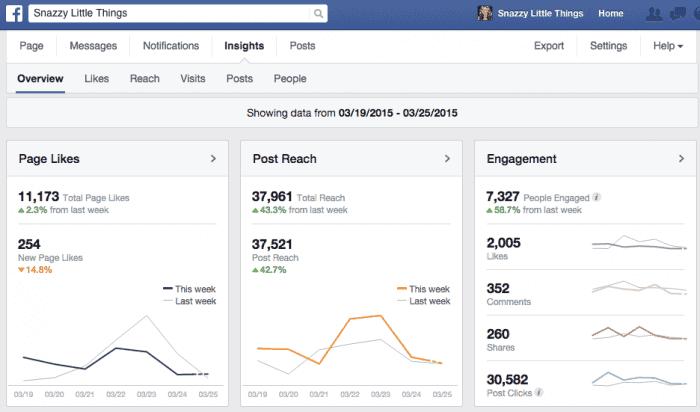The height and width of the screenshot is (412, 700).
Task: Switch to the People sub-tab
Action: click(290, 79)
